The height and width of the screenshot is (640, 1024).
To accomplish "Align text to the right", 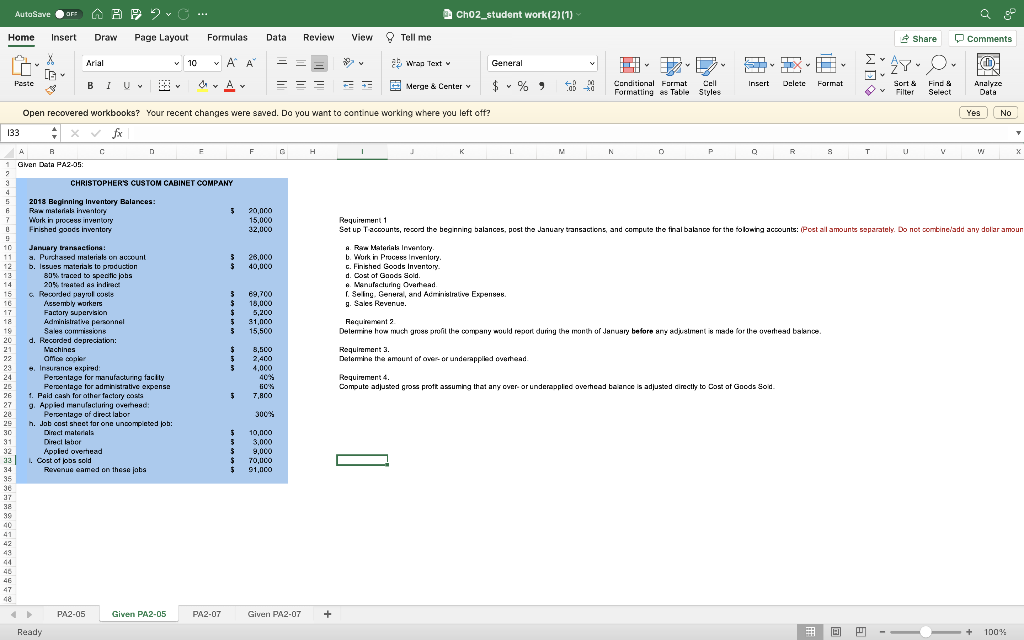I will [319, 86].
